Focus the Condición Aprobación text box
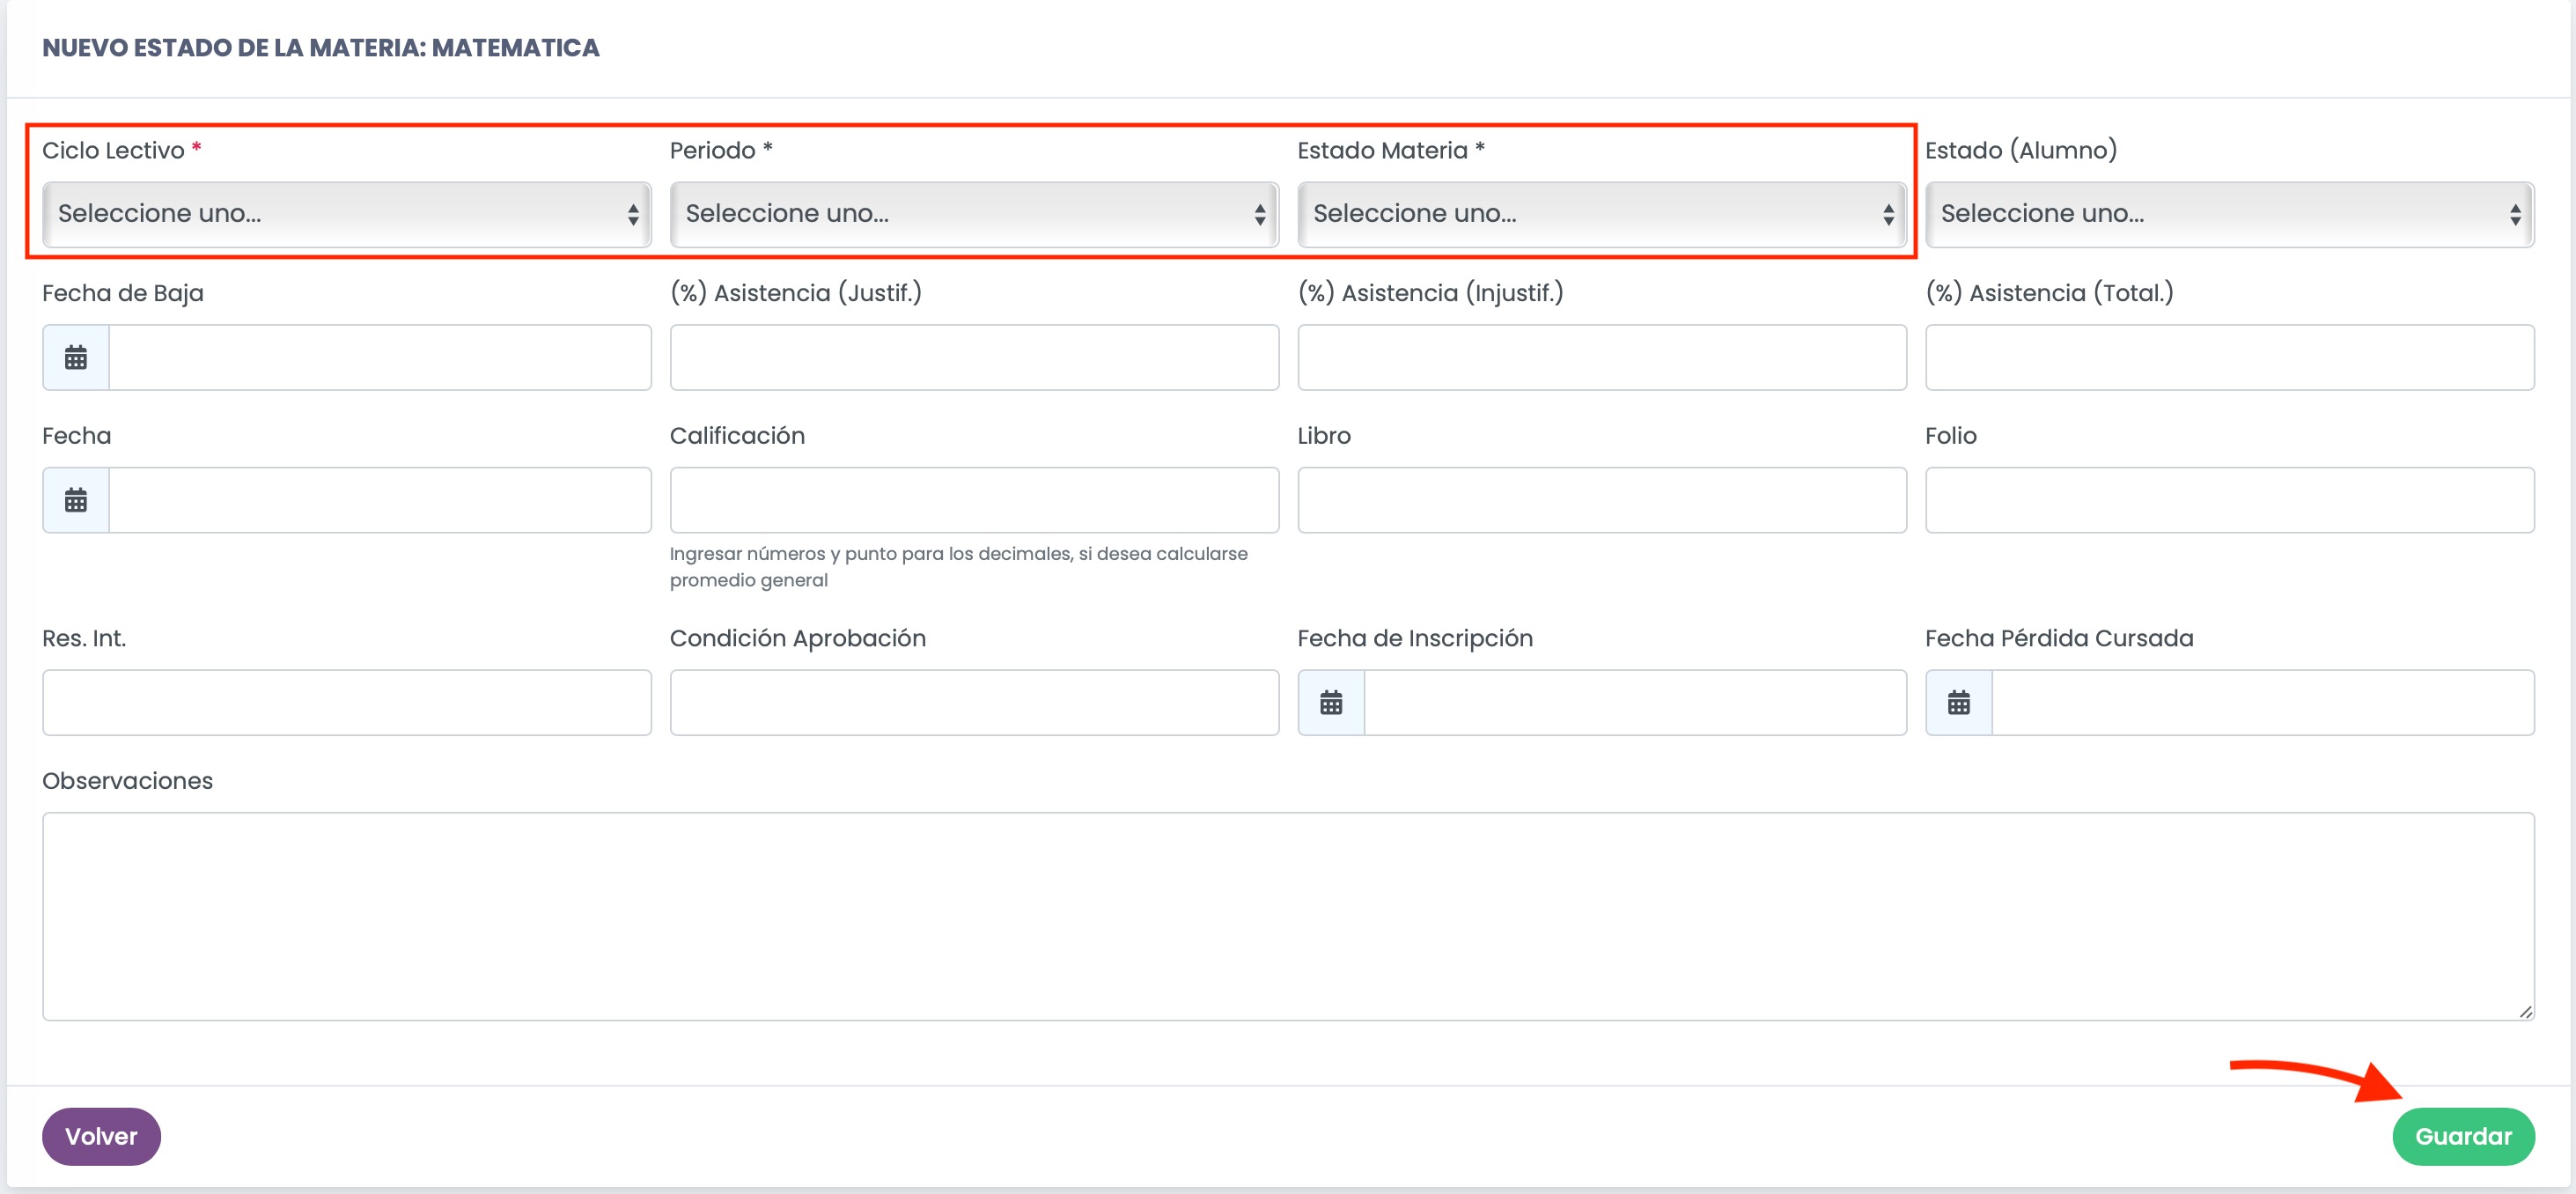Image resolution: width=2576 pixels, height=1194 pixels. pos(973,703)
